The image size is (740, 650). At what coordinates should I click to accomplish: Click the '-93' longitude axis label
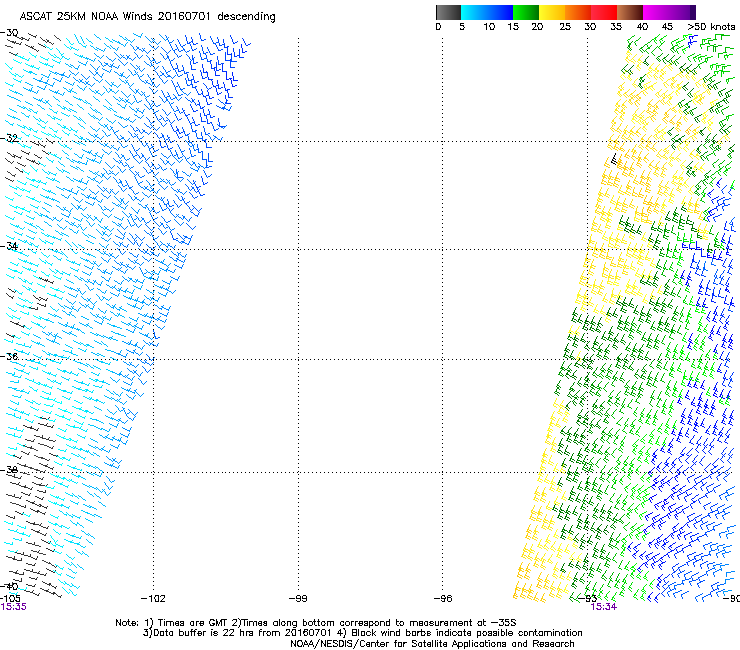(588, 599)
